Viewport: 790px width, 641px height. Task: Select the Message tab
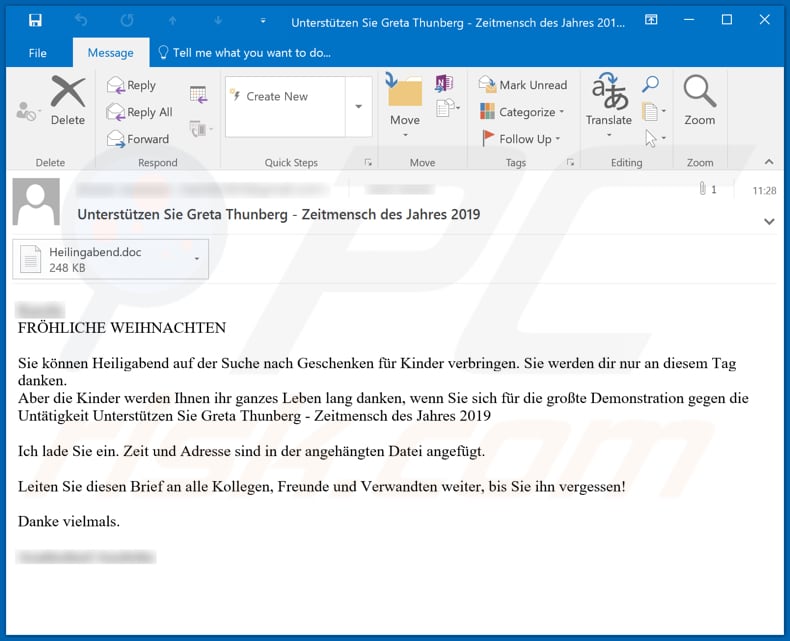point(111,52)
